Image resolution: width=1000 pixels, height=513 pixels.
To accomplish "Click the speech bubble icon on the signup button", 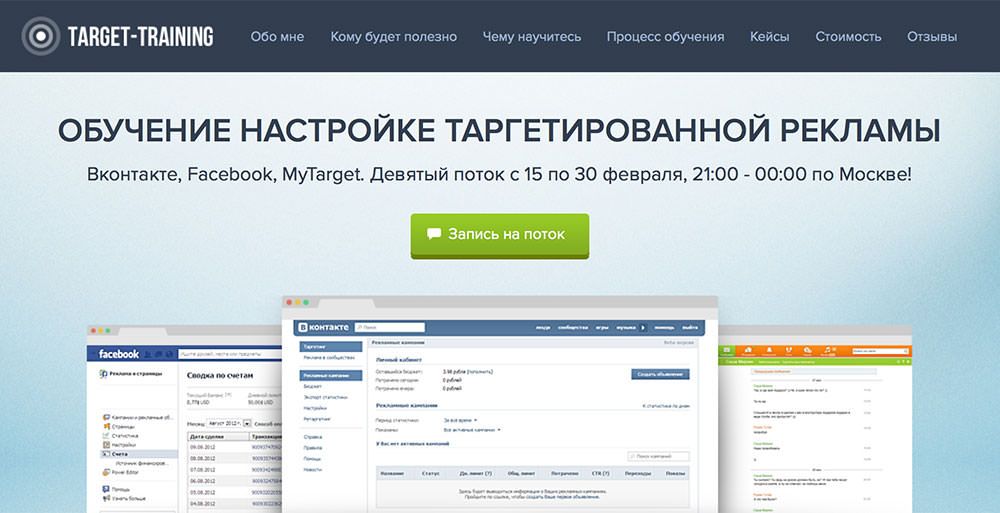I will (x=434, y=234).
